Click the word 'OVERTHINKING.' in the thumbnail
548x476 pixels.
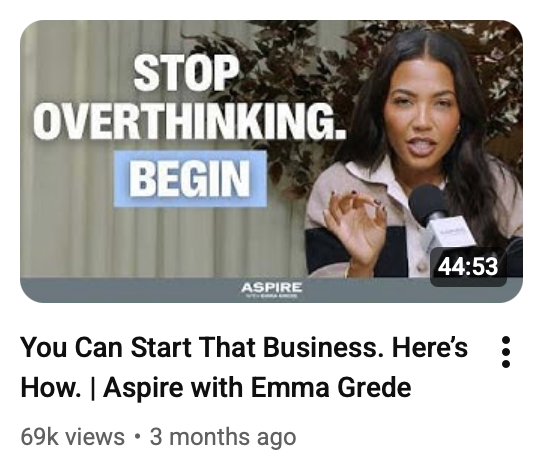(189, 121)
